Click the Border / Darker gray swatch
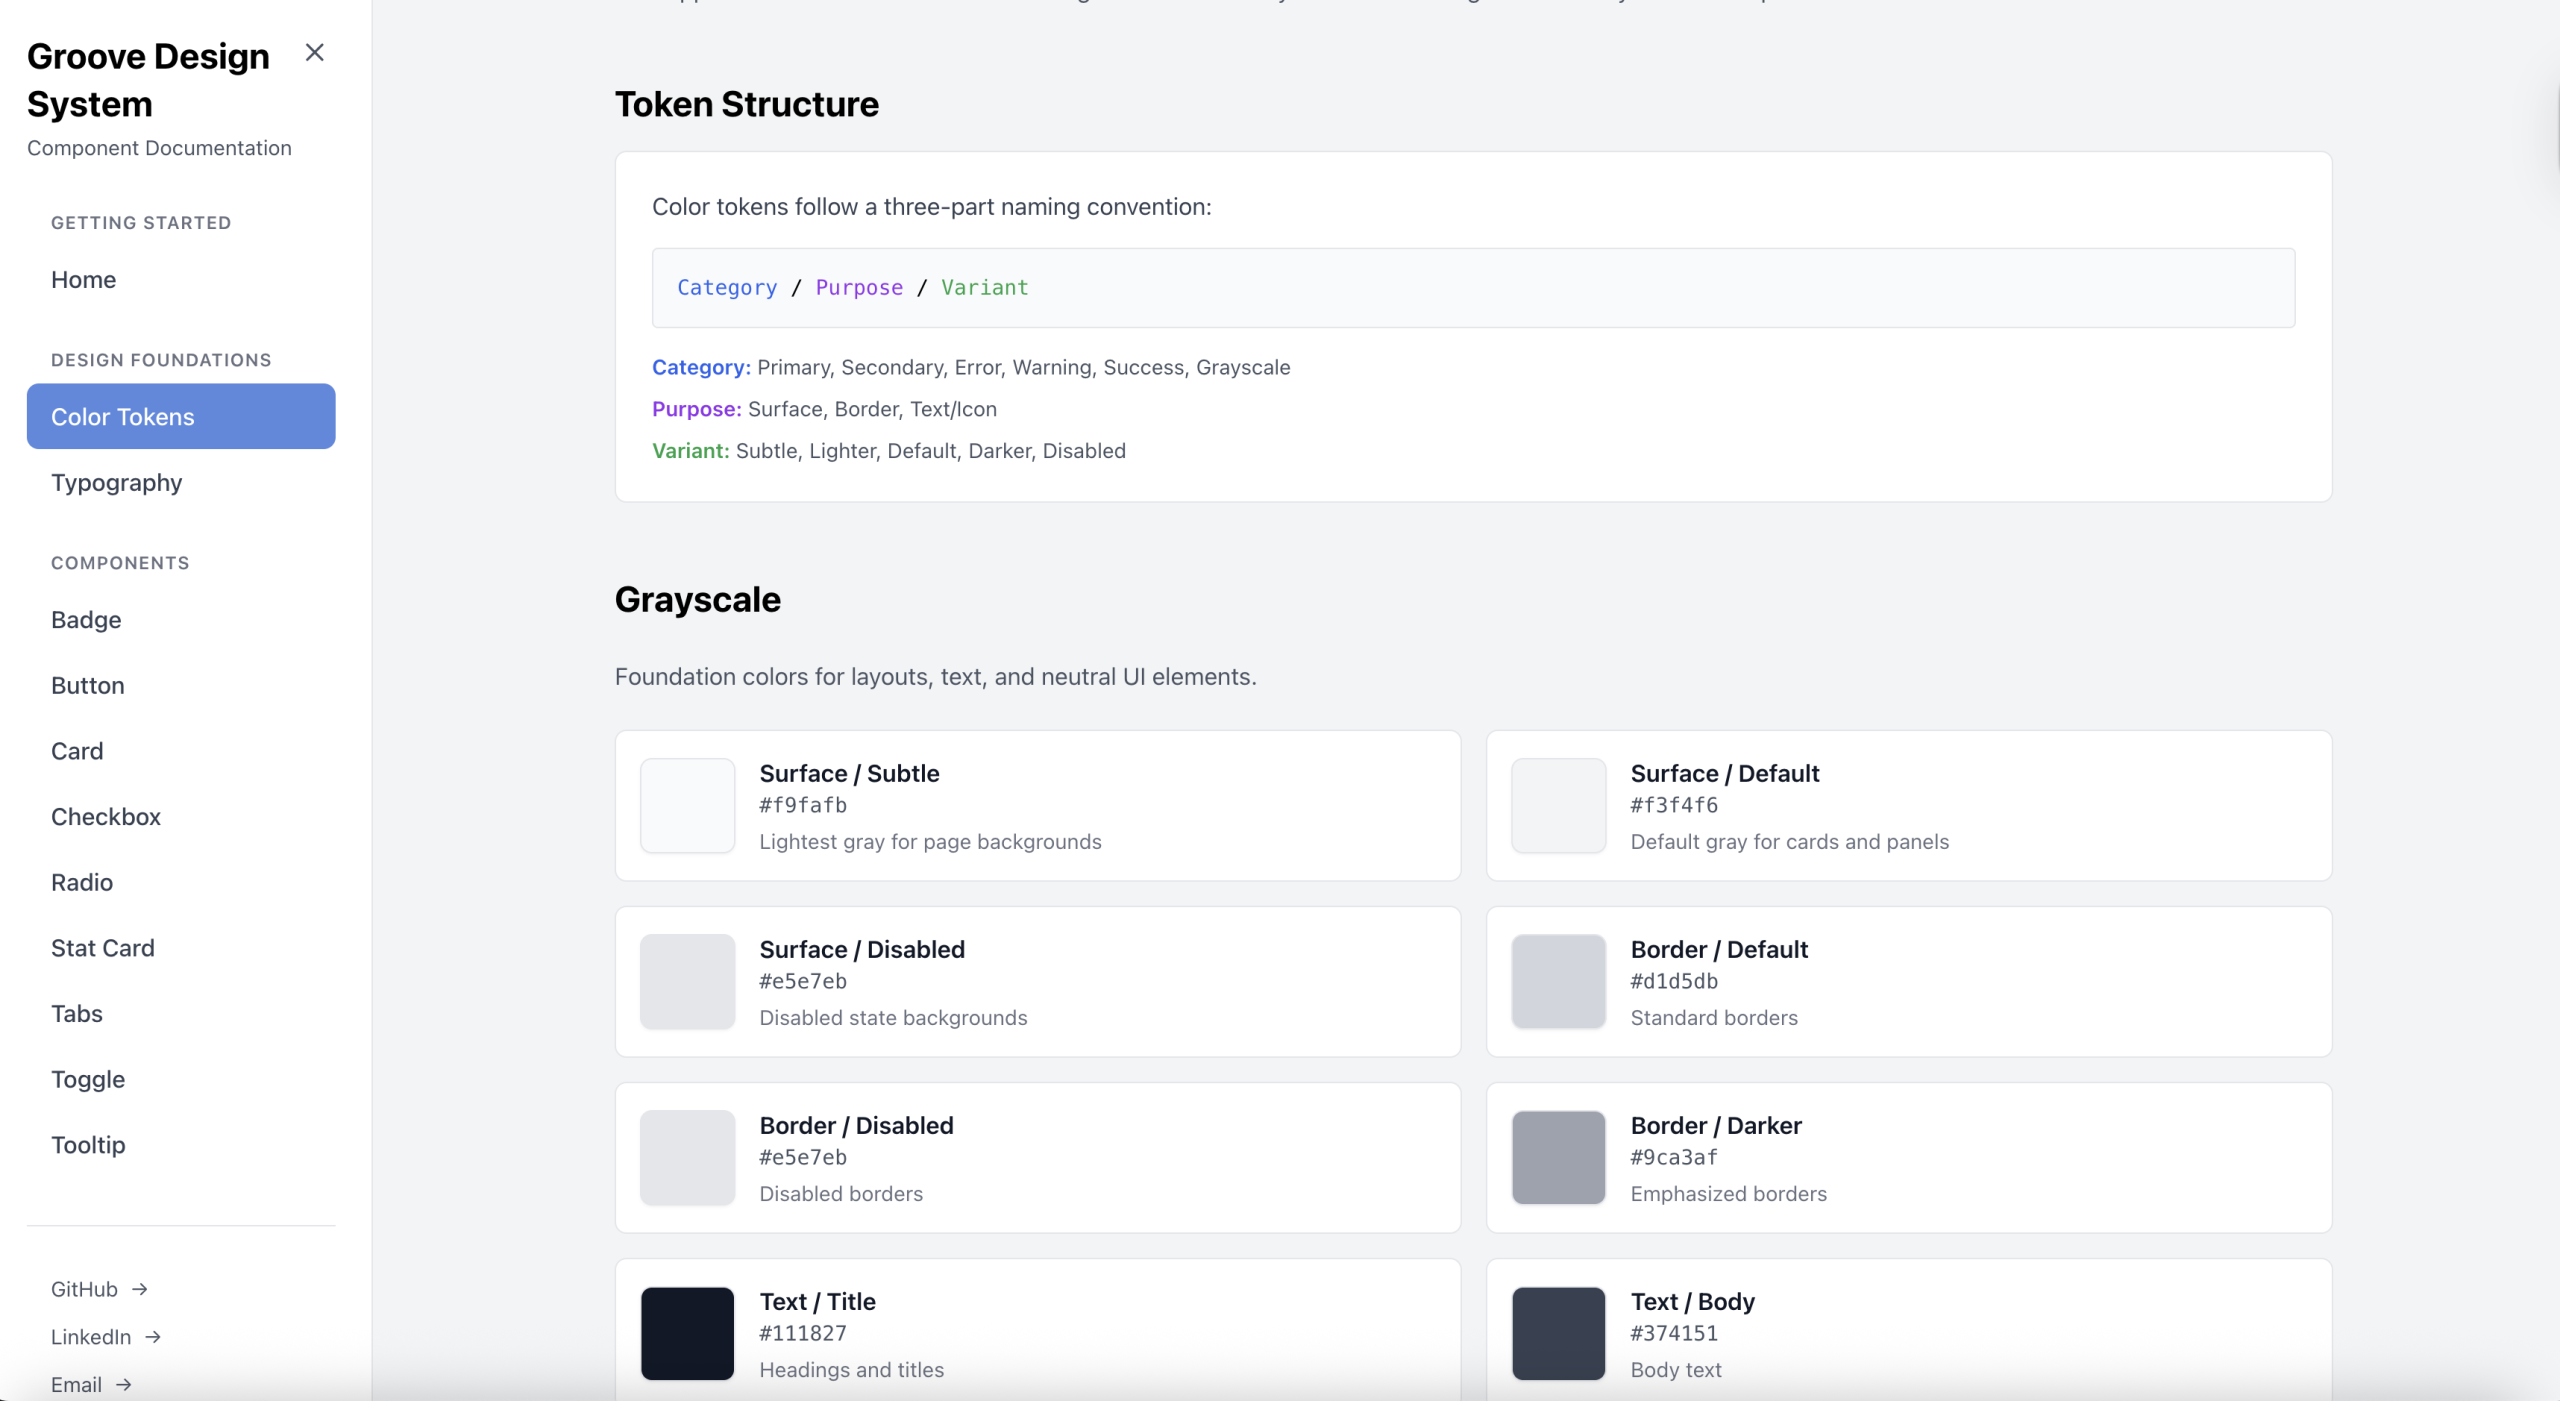This screenshot has height=1401, width=2560. tap(1558, 1157)
